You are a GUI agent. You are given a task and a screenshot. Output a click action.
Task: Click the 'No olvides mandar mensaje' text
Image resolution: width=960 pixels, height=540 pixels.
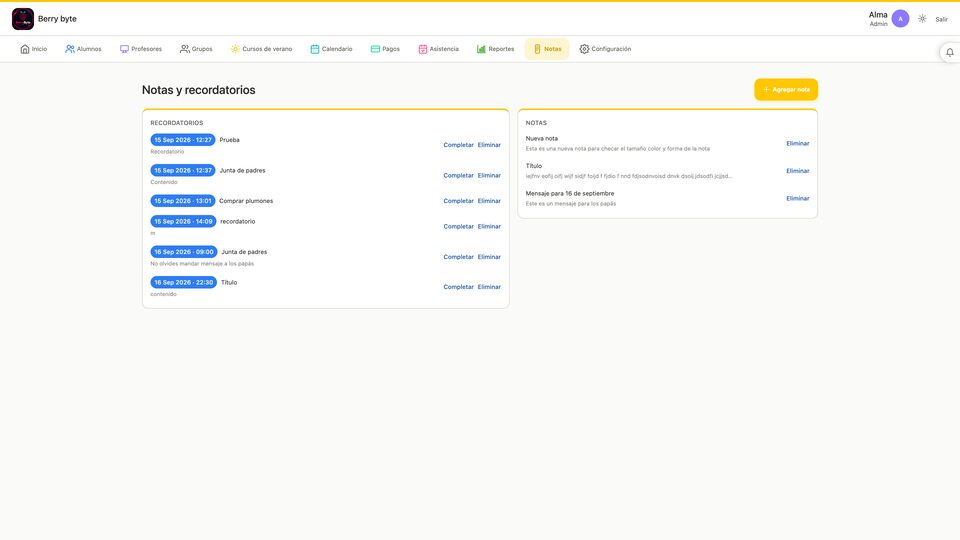(x=202, y=264)
